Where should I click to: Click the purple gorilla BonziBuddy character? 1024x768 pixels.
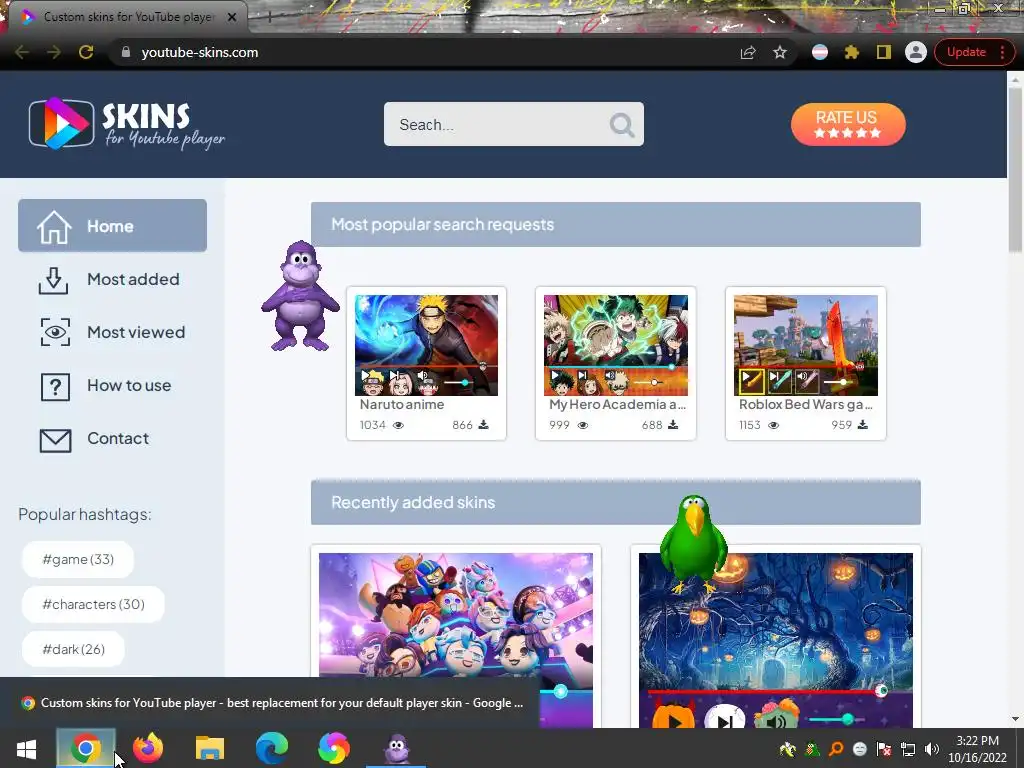coord(300,296)
